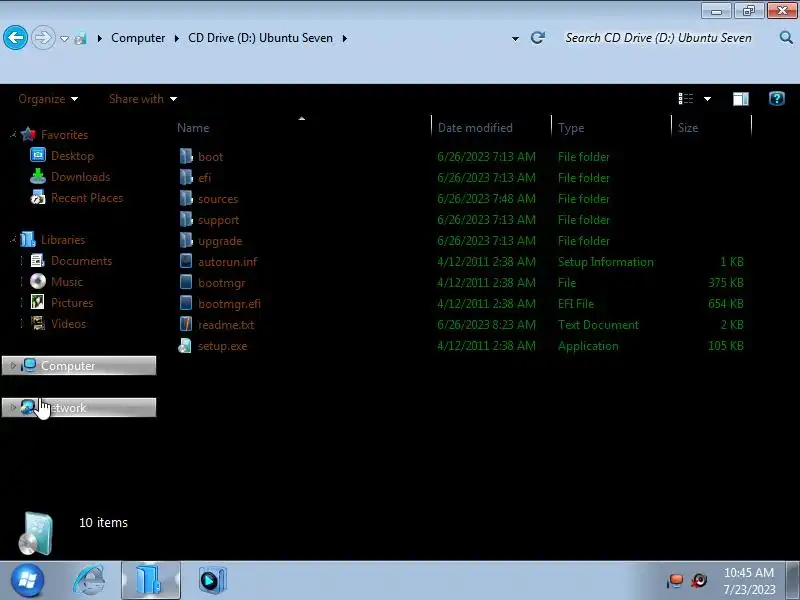The image size is (800, 600).
Task: Click the volume tray icon
Action: [699, 581]
